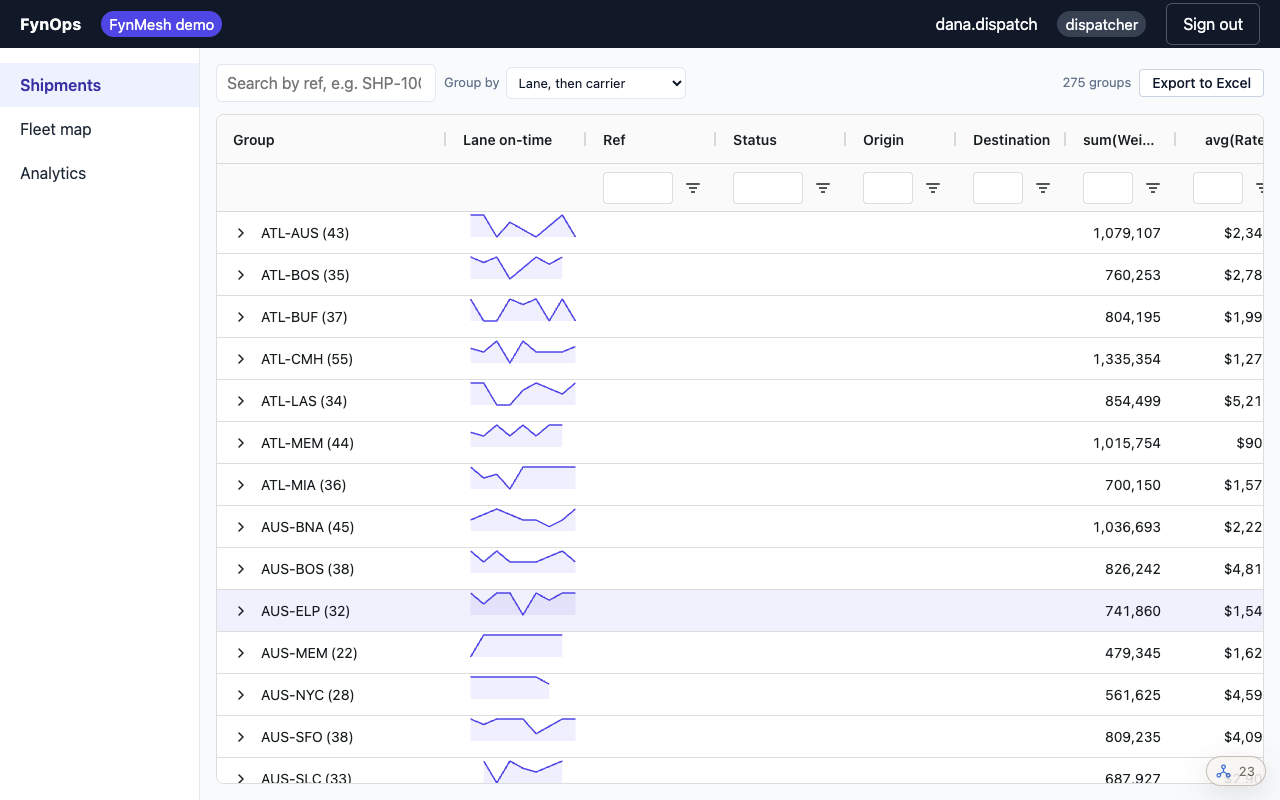Image resolution: width=1280 pixels, height=800 pixels.
Task: Expand the AUS-MEM (22) group row
Action: (x=241, y=653)
